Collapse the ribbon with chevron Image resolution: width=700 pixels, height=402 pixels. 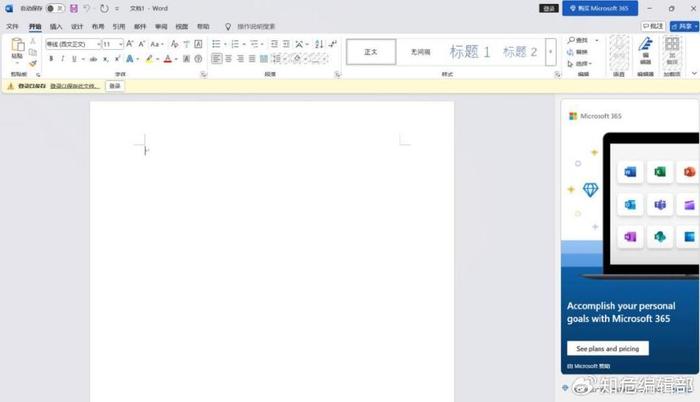coord(694,74)
